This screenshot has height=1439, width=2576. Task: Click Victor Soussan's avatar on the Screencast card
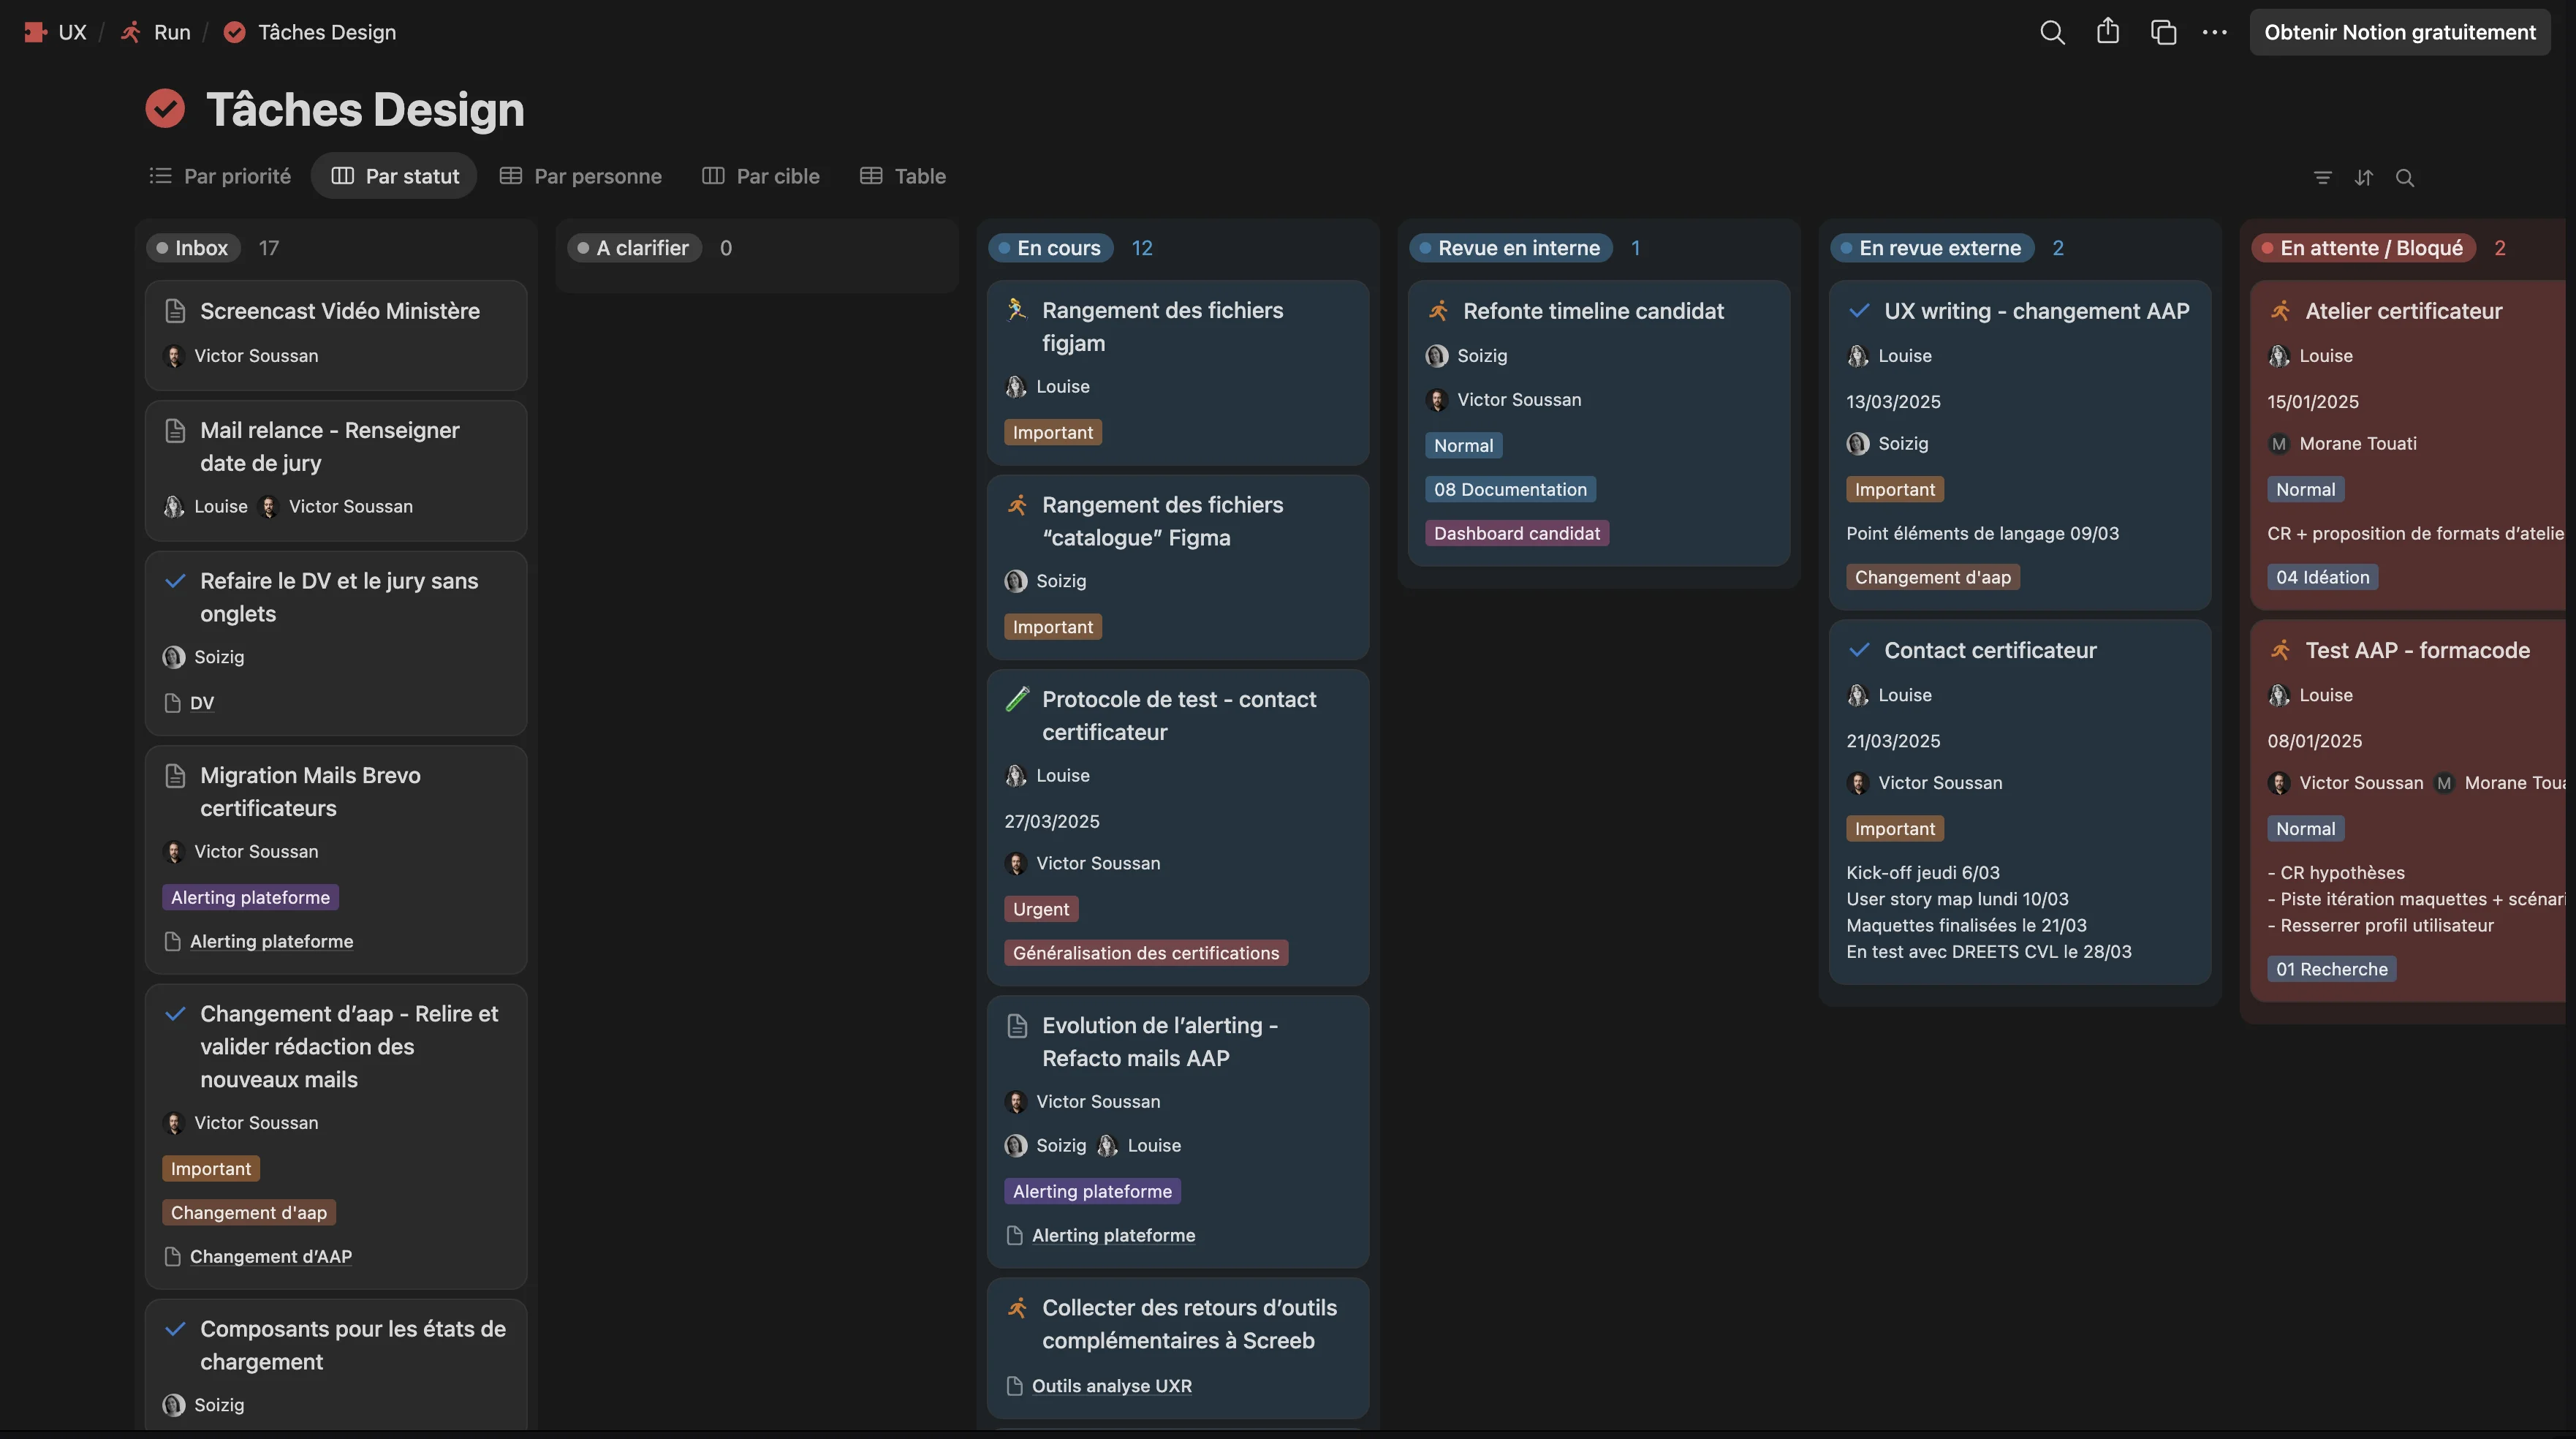tap(175, 356)
